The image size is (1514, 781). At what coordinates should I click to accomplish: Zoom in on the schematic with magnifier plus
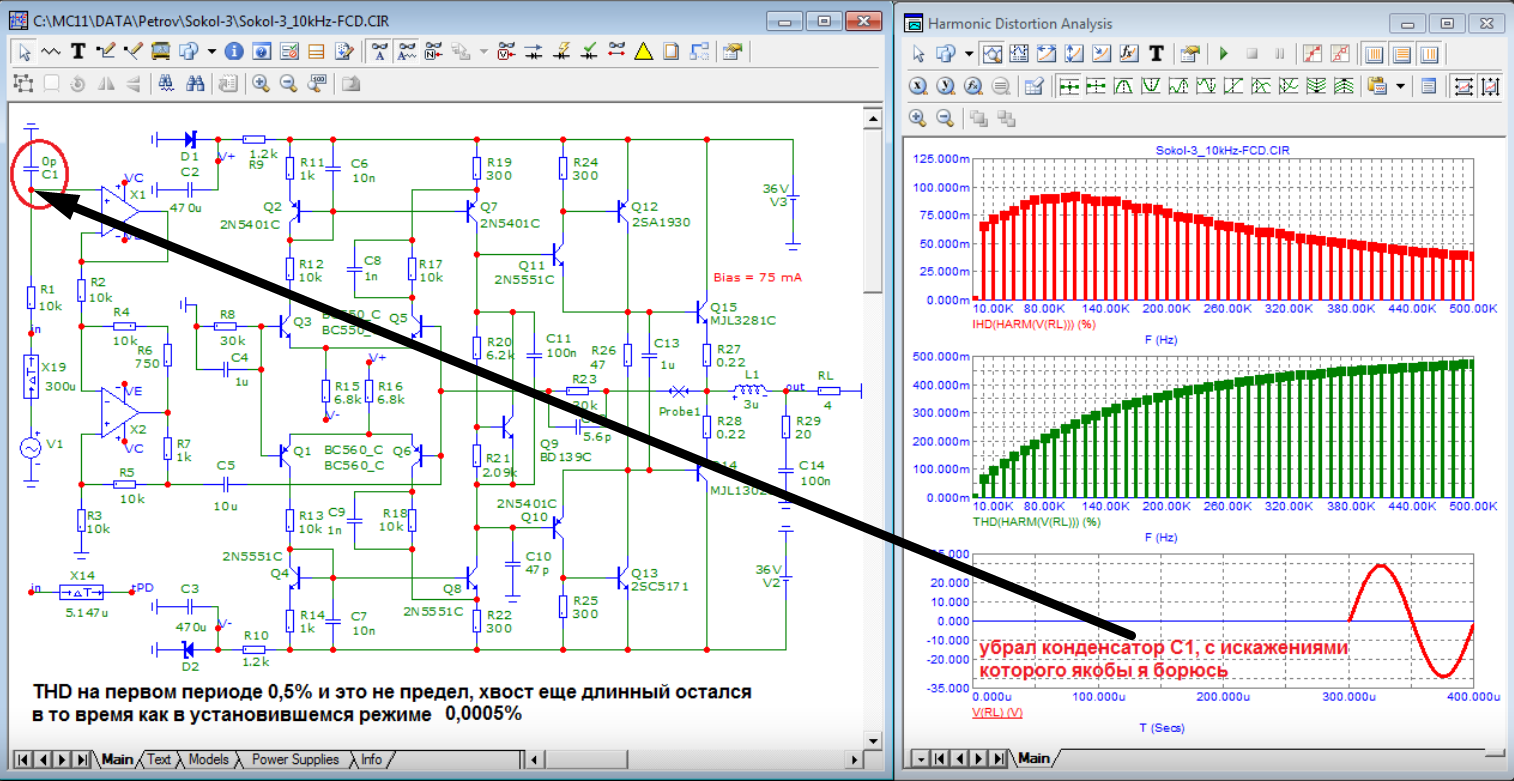[261, 83]
